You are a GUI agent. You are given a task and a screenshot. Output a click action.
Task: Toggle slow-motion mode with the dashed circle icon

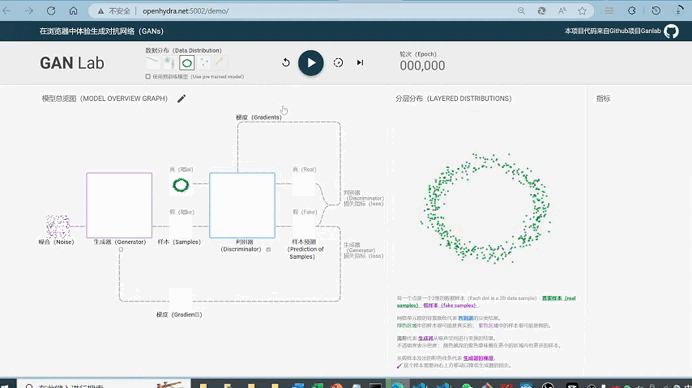(x=338, y=63)
